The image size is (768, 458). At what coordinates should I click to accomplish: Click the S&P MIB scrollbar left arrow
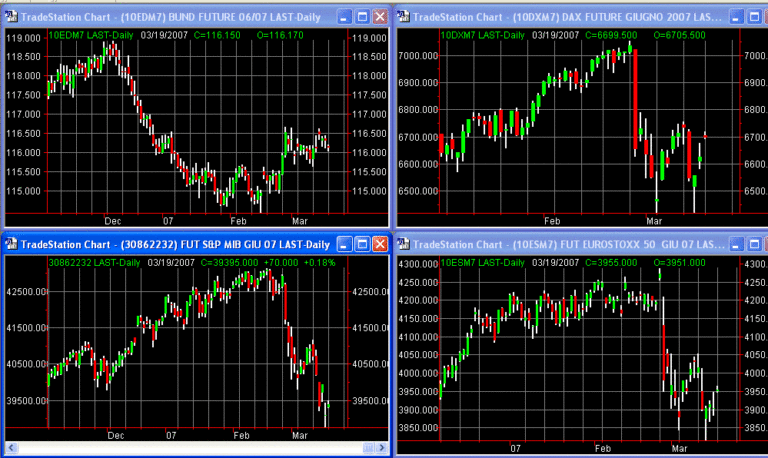pyautogui.click(x=11, y=447)
